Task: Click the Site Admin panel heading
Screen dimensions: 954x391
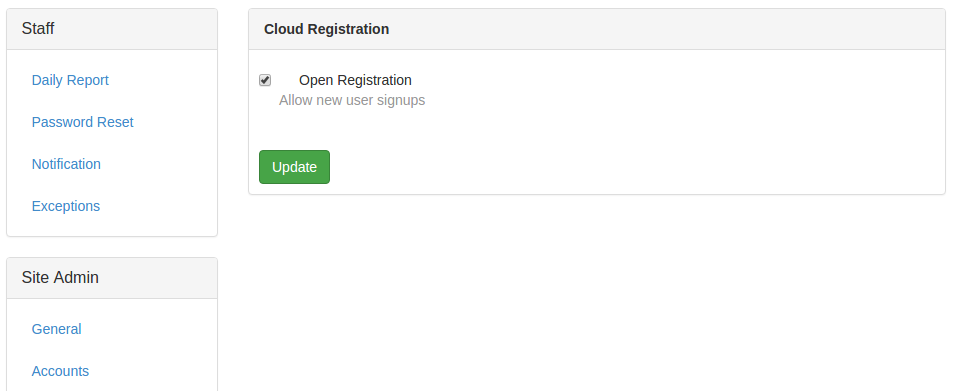Action: pyautogui.click(x=60, y=278)
